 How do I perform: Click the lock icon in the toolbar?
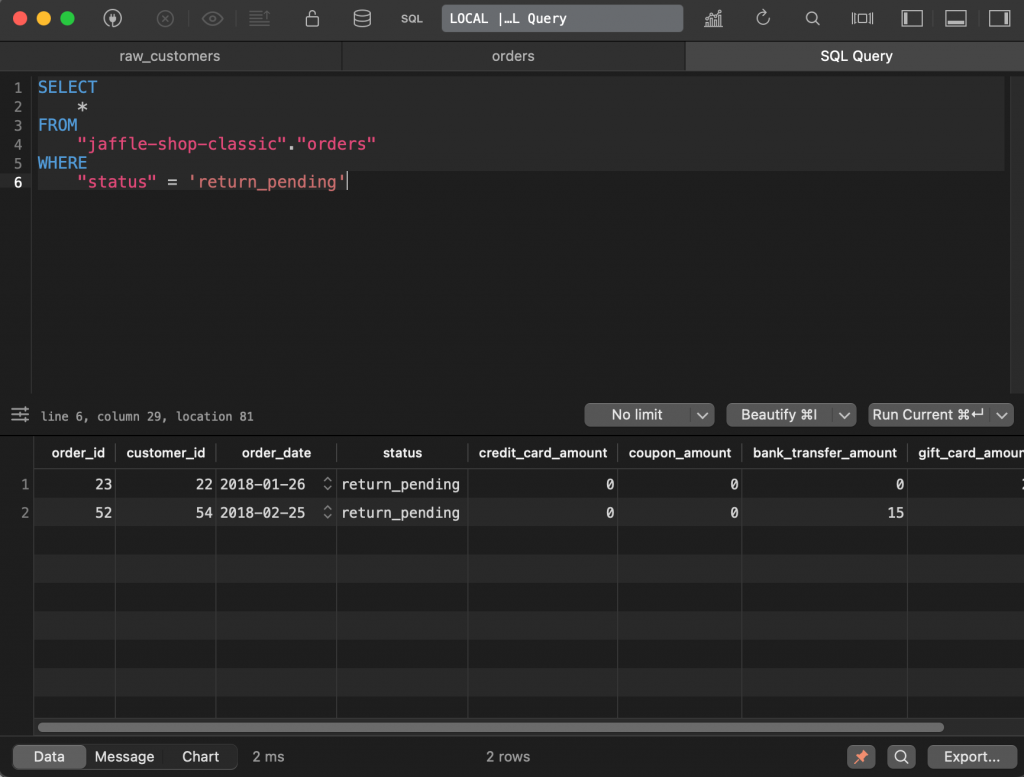[x=312, y=18]
